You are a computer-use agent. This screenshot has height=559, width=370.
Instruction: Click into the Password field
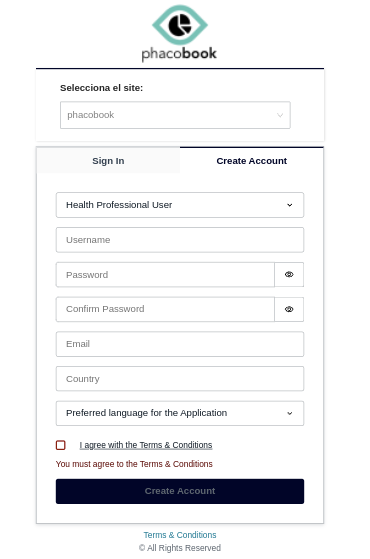(x=165, y=275)
